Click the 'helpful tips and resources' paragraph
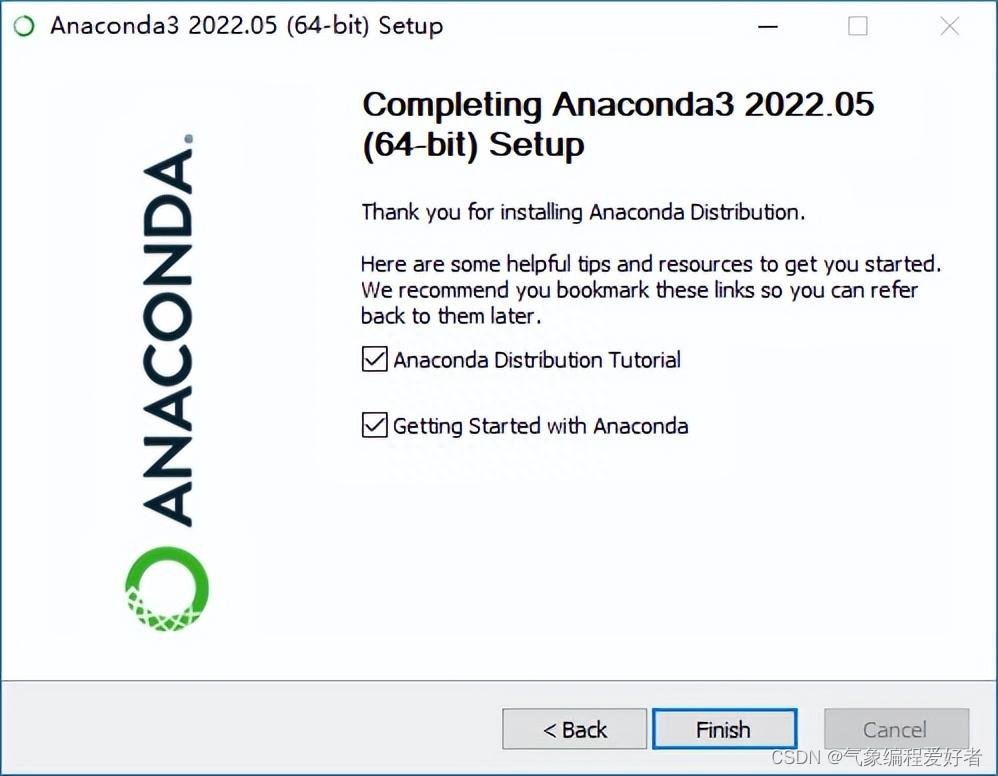998x776 pixels. (651, 290)
